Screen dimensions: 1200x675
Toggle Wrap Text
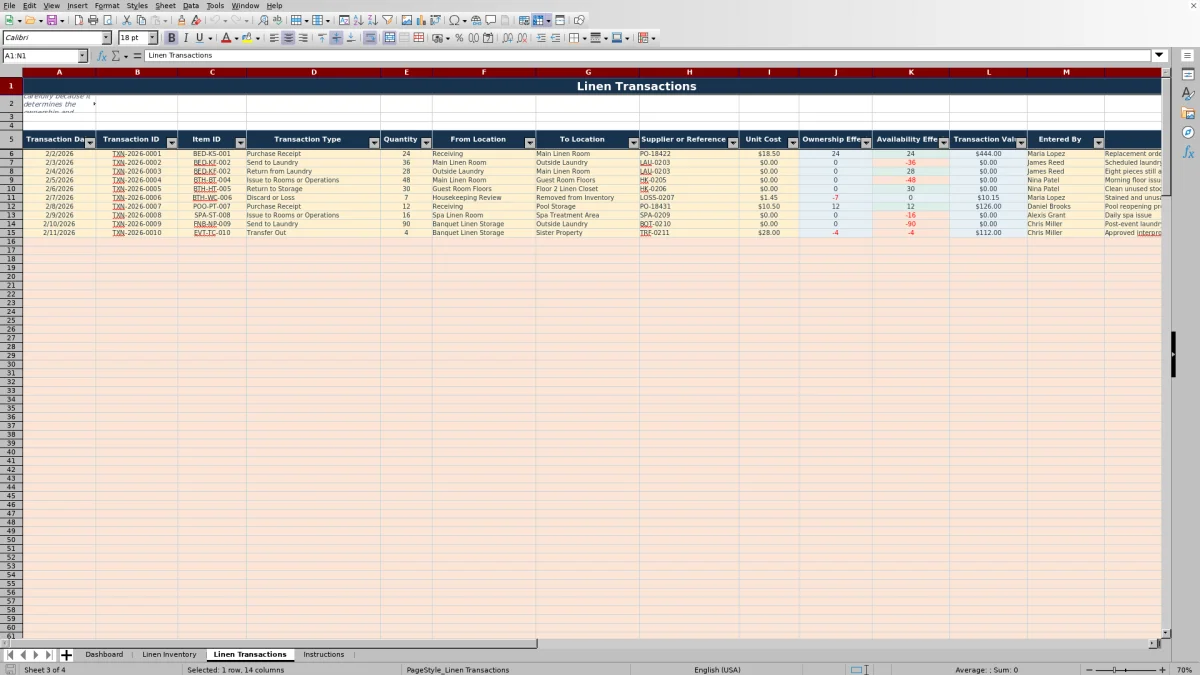click(370, 38)
